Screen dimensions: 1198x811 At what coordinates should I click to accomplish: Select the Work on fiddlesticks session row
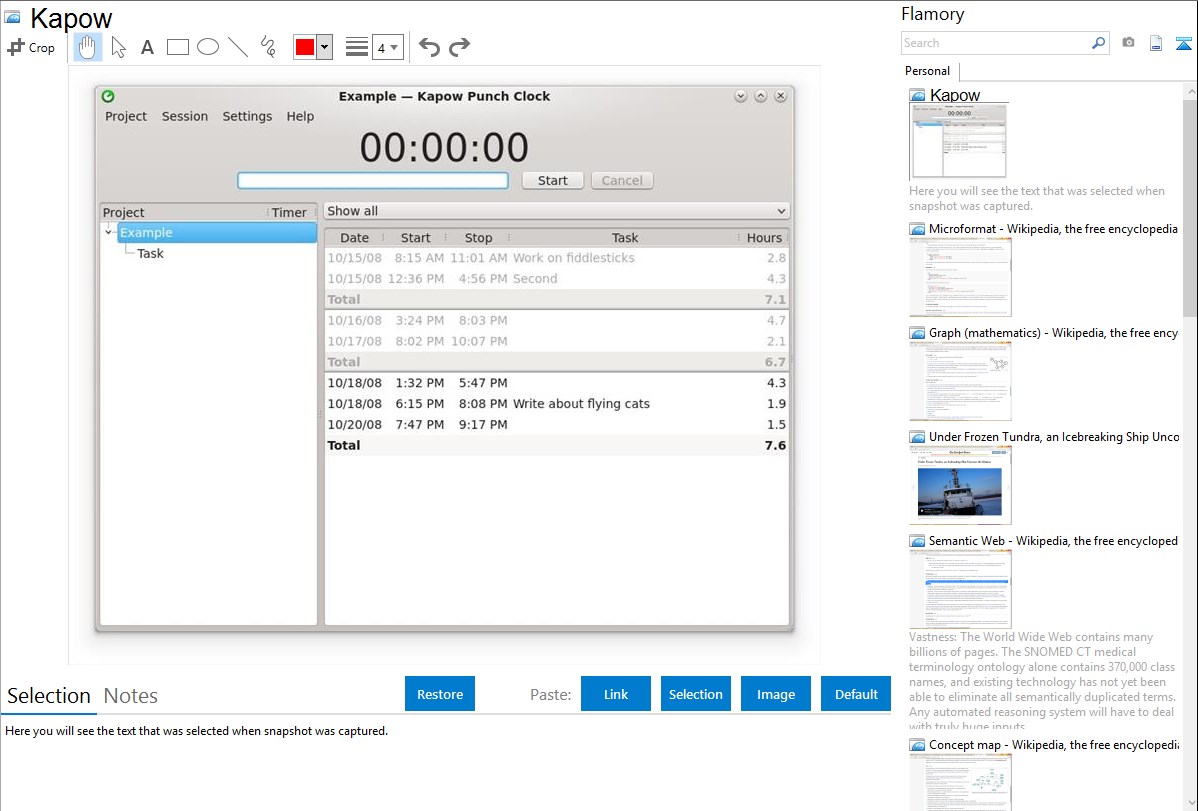(x=556, y=258)
